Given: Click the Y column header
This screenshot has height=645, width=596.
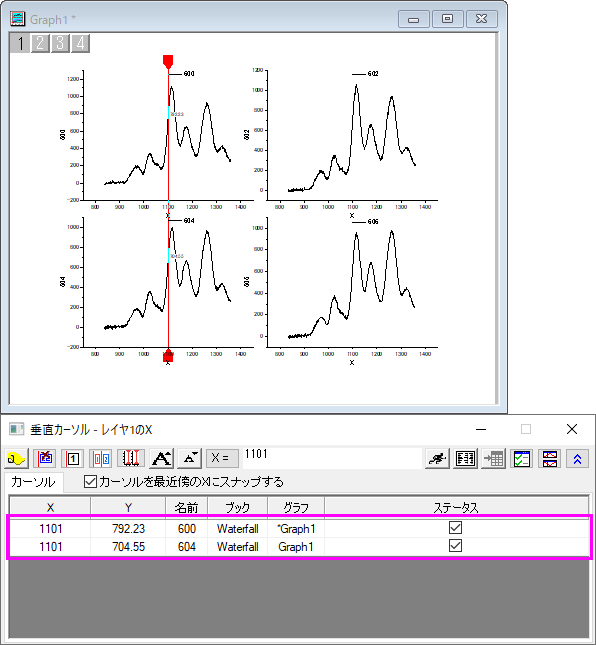Looking at the screenshot, I should 128,508.
